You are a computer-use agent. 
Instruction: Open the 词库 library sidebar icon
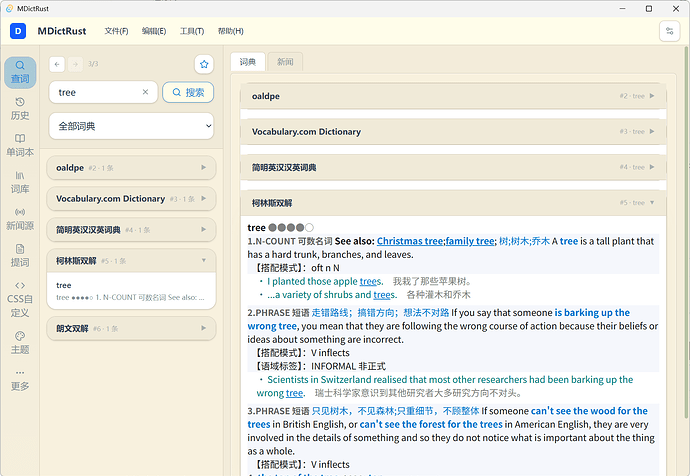[20, 182]
